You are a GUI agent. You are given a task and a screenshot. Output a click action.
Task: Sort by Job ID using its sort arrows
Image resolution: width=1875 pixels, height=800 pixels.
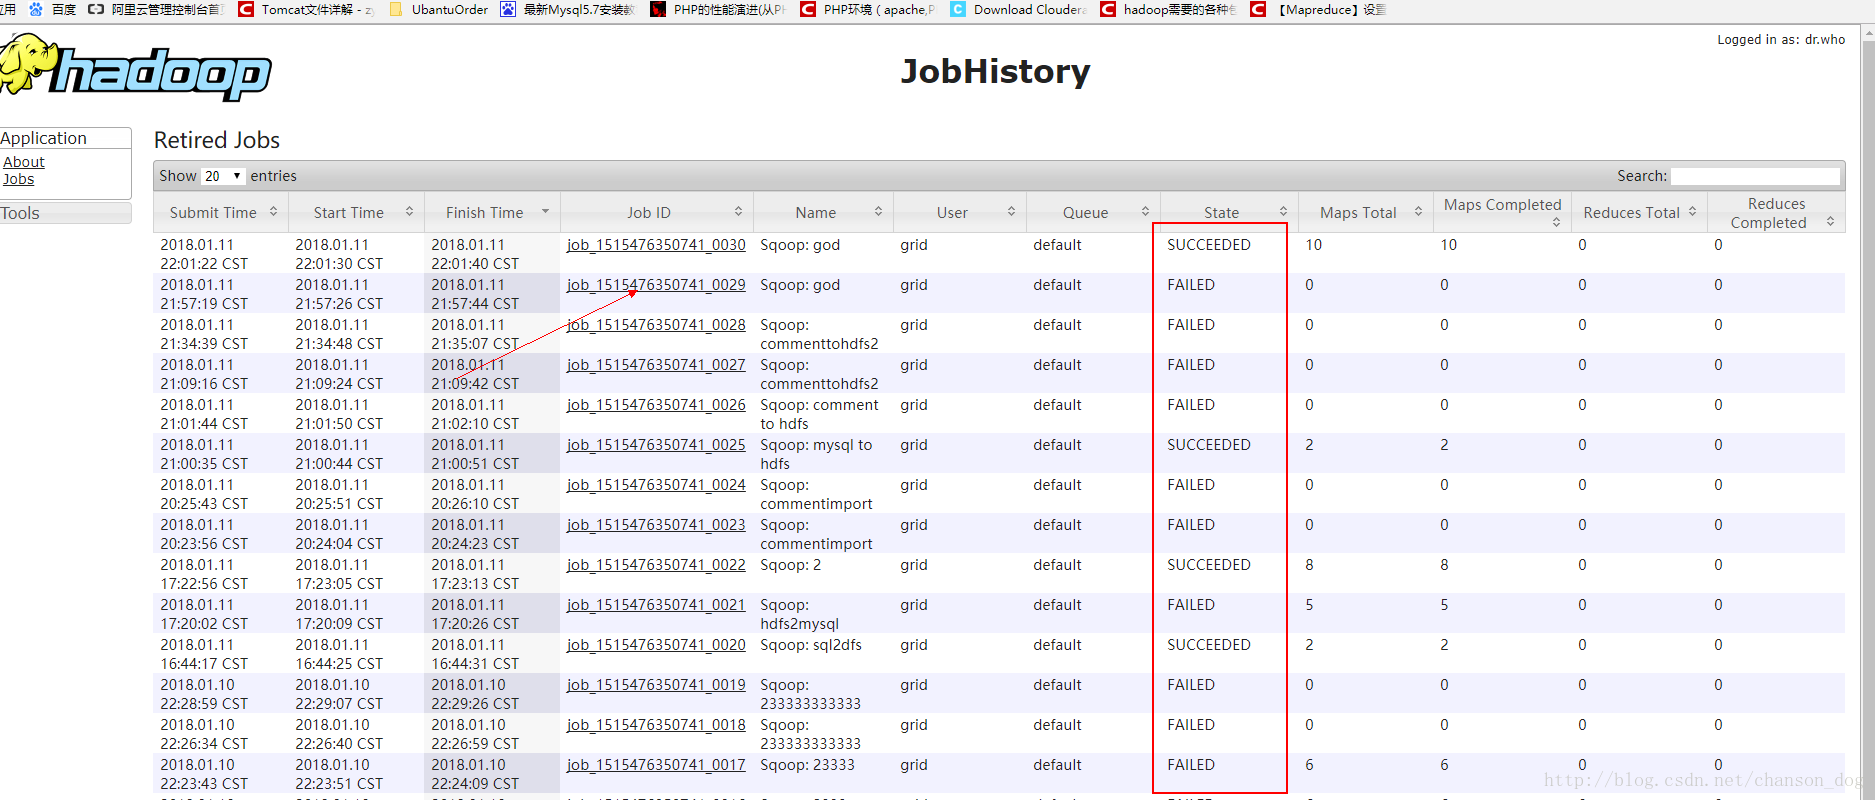[738, 212]
